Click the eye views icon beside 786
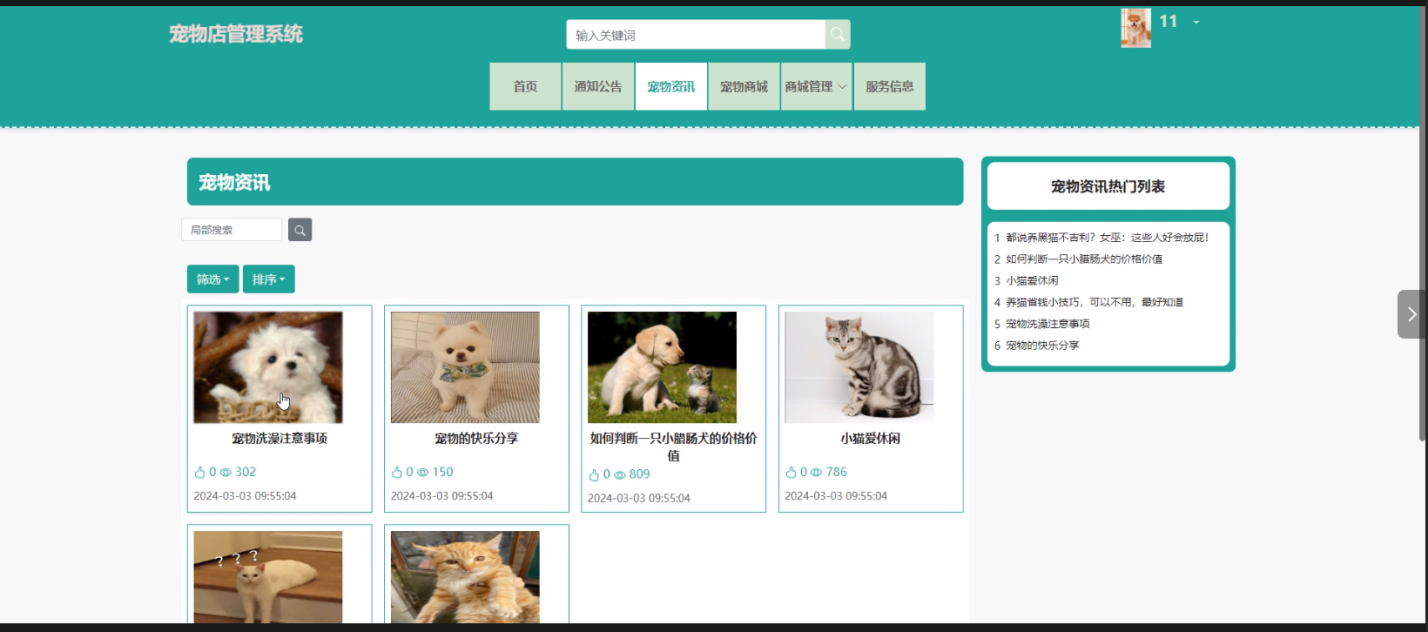1428x632 pixels. [817, 472]
